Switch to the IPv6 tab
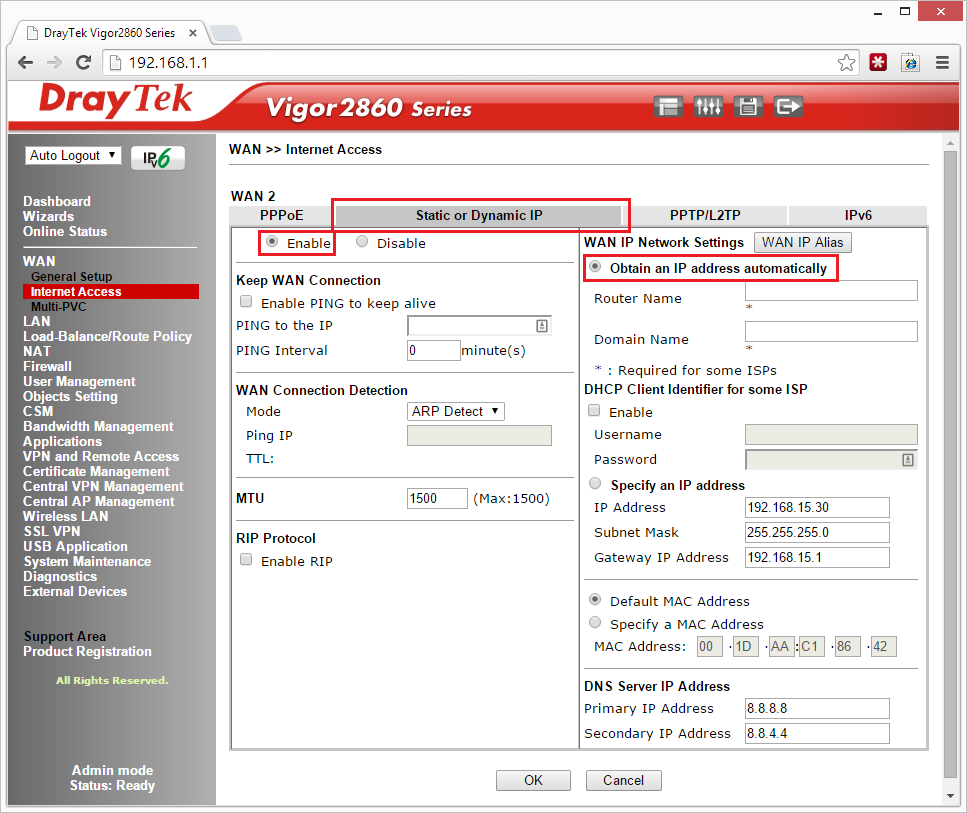This screenshot has width=967, height=813. [x=858, y=215]
